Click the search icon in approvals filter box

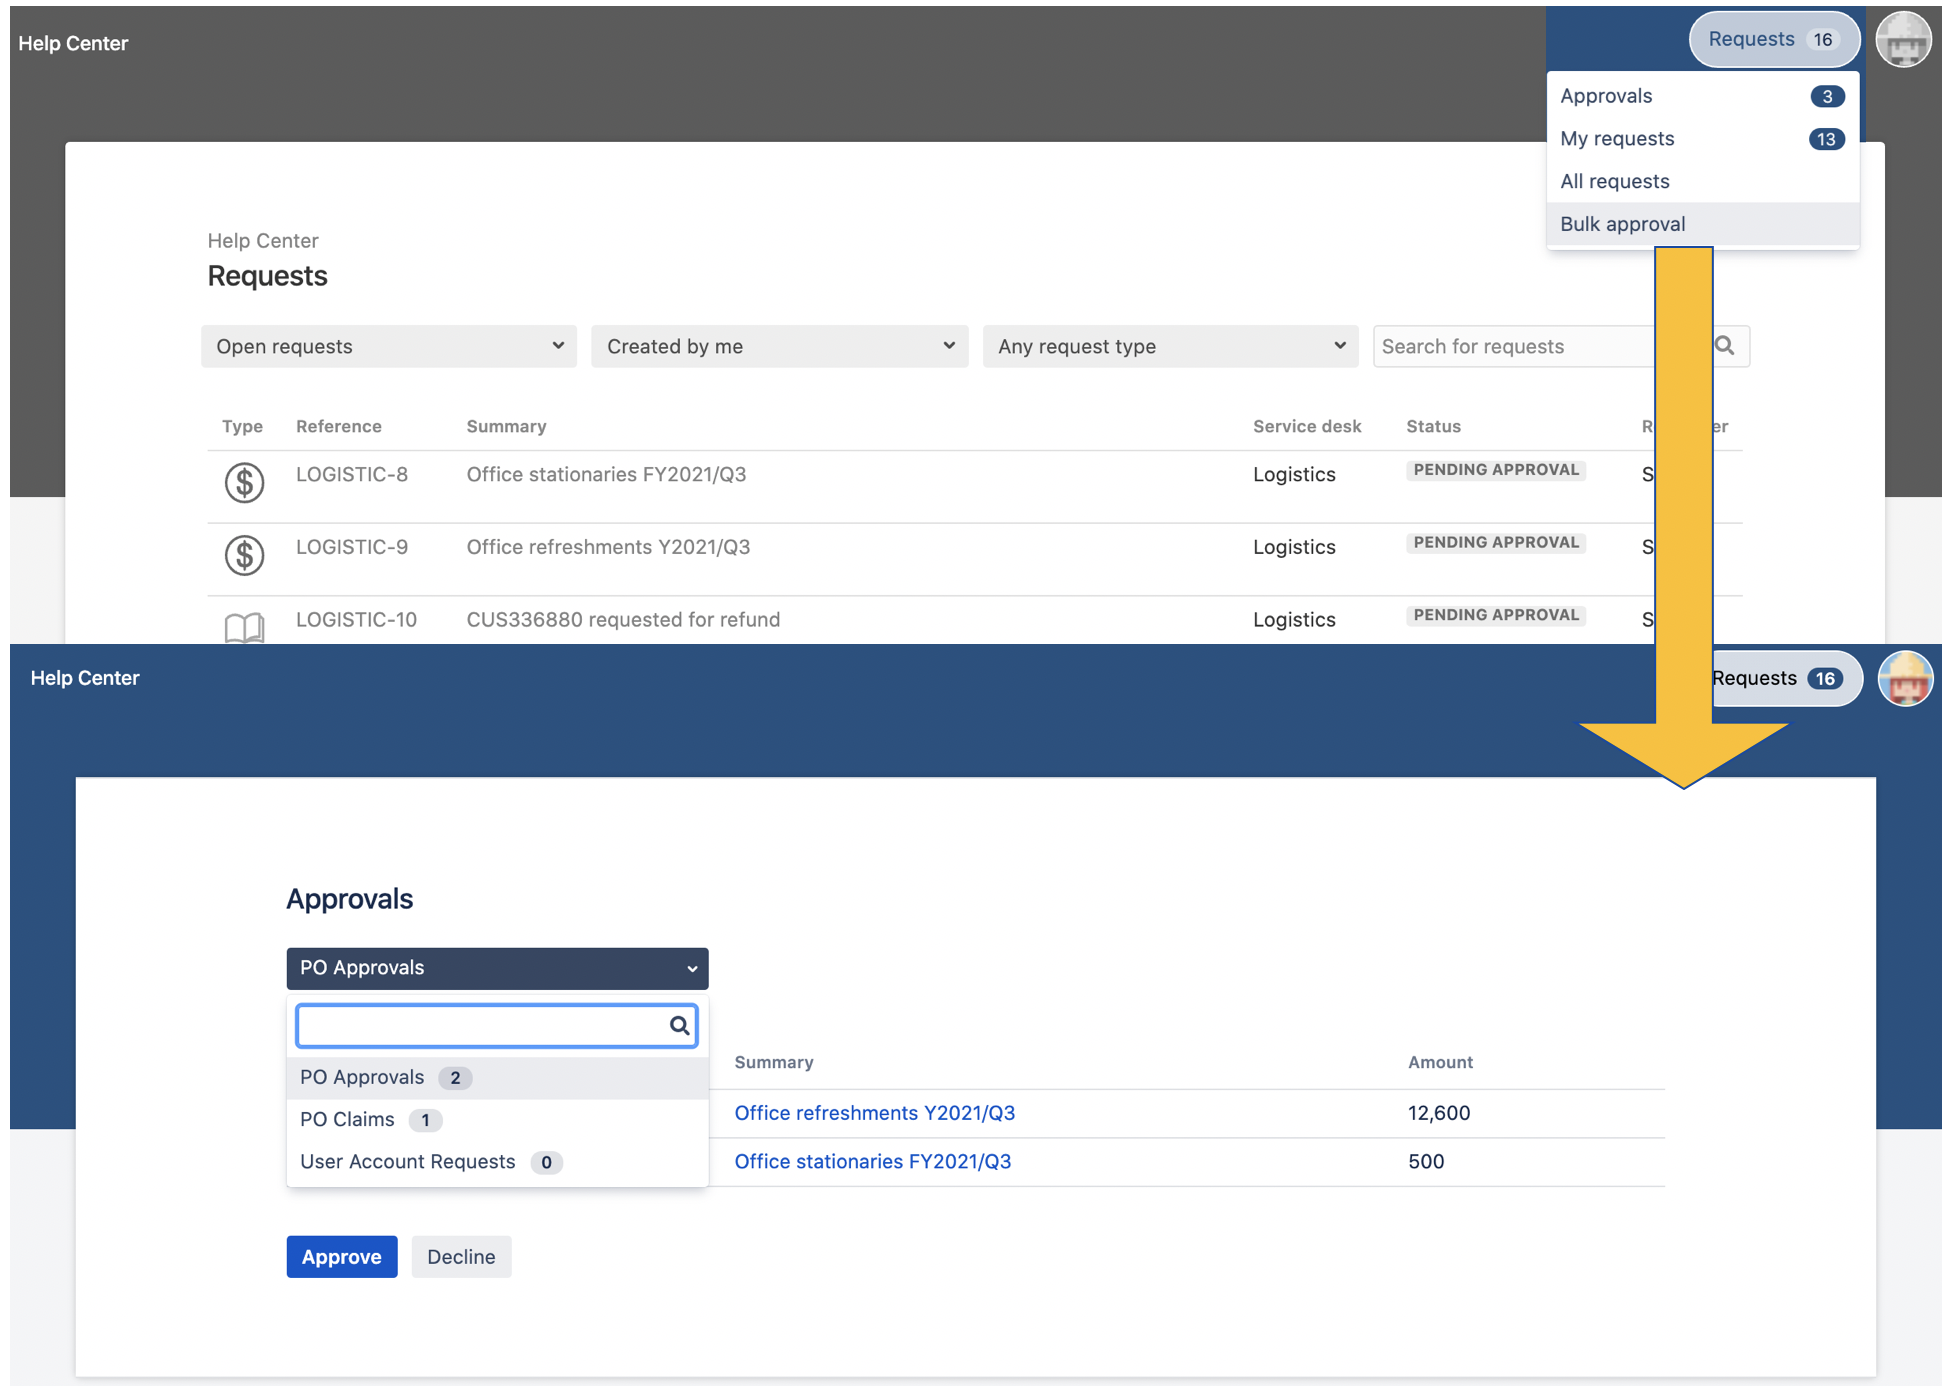(679, 1026)
